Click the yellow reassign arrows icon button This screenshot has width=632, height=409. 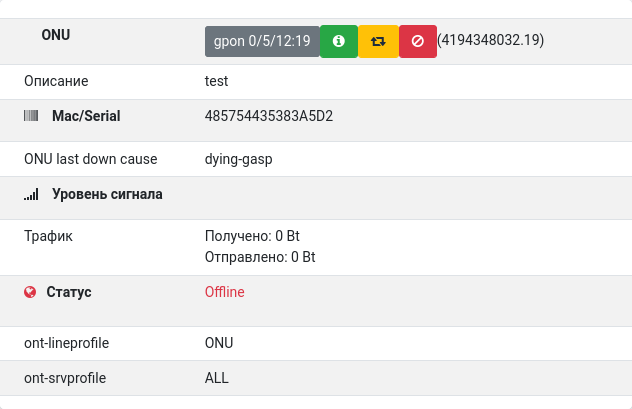(x=378, y=42)
